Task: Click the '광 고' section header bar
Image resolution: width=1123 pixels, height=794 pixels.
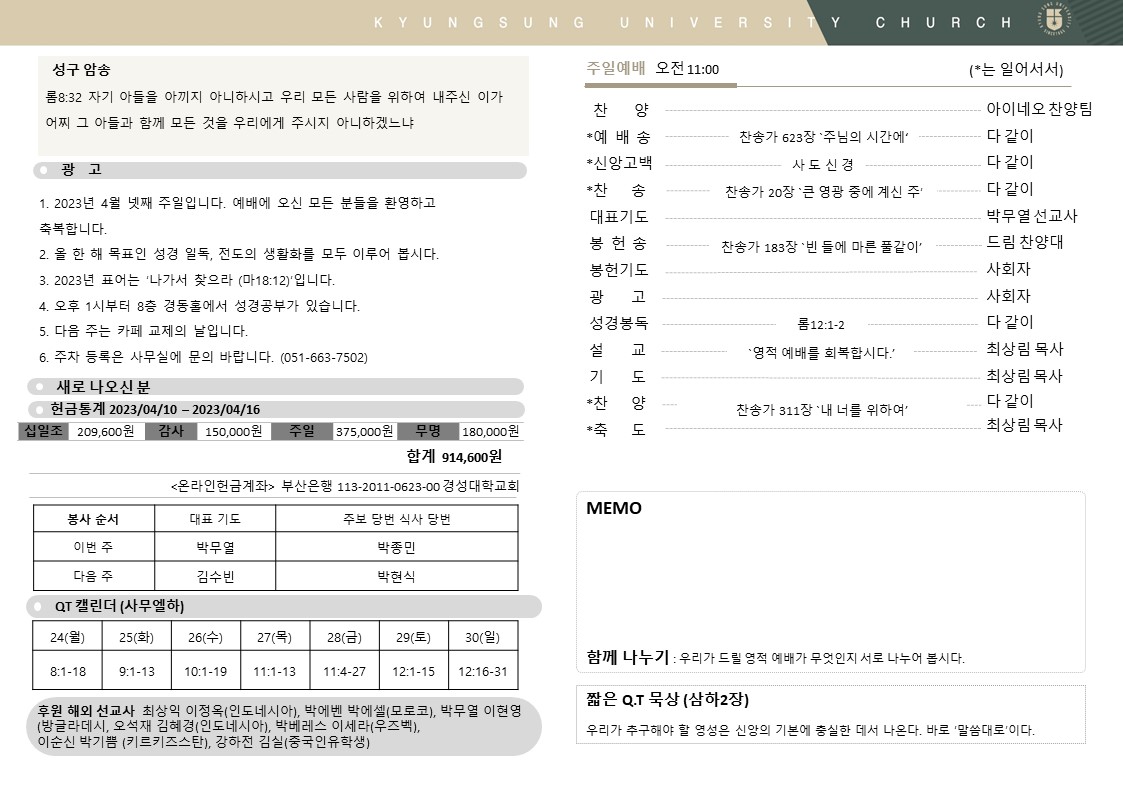Action: tap(279, 170)
